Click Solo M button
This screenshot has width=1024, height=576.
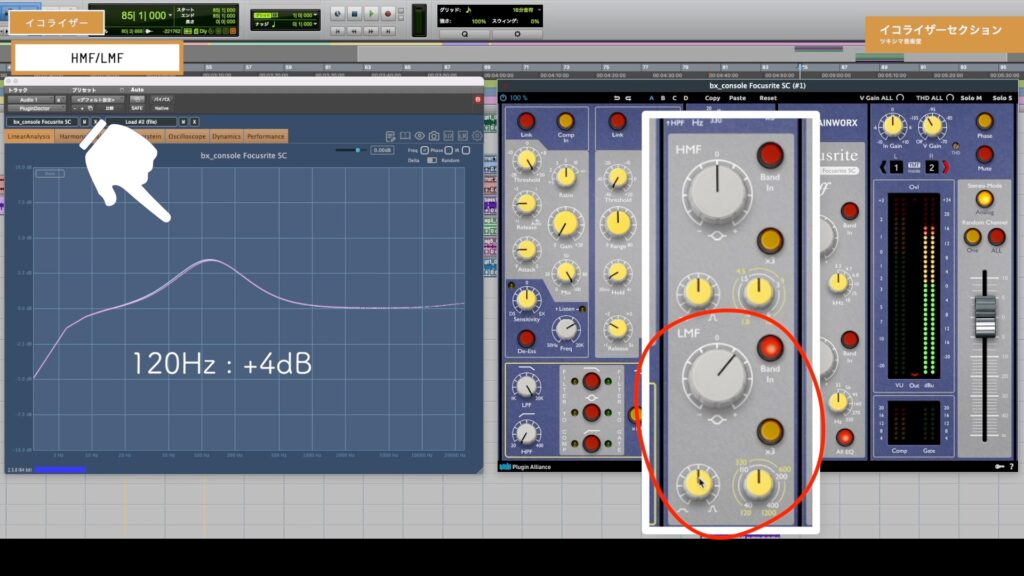click(971, 98)
